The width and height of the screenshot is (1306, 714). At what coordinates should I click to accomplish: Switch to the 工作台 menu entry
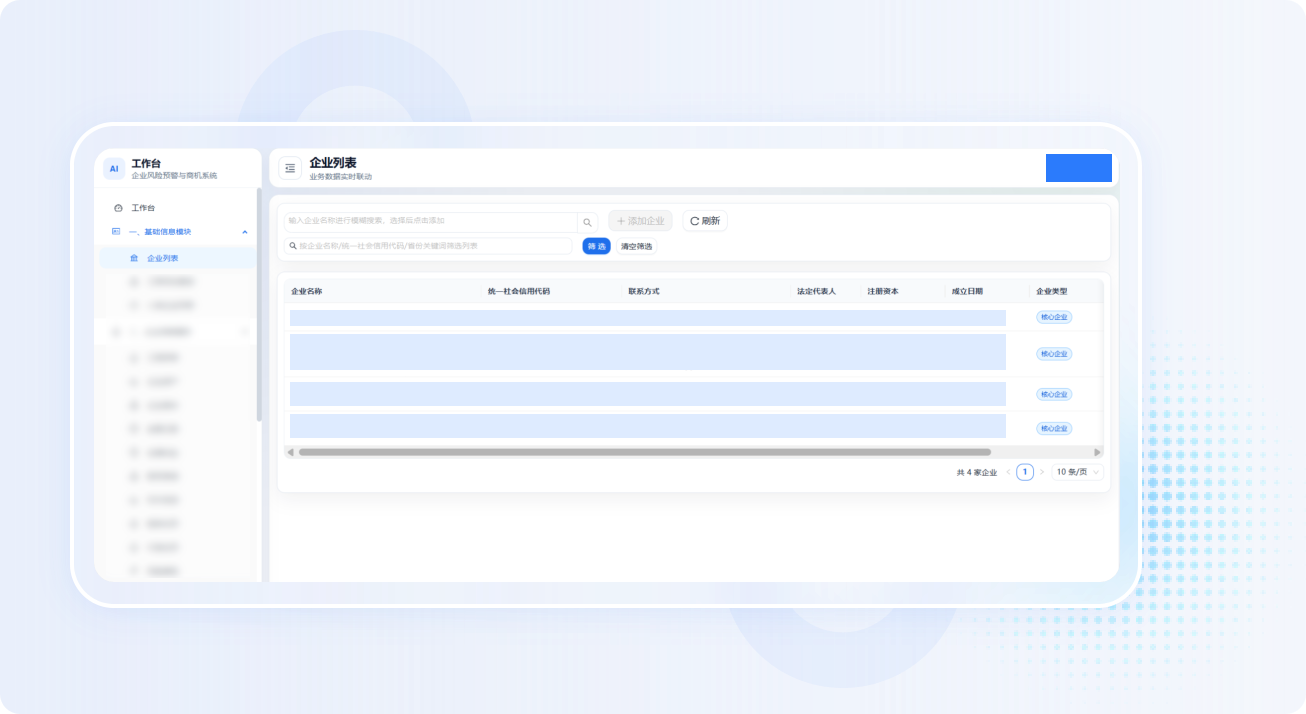pos(145,207)
